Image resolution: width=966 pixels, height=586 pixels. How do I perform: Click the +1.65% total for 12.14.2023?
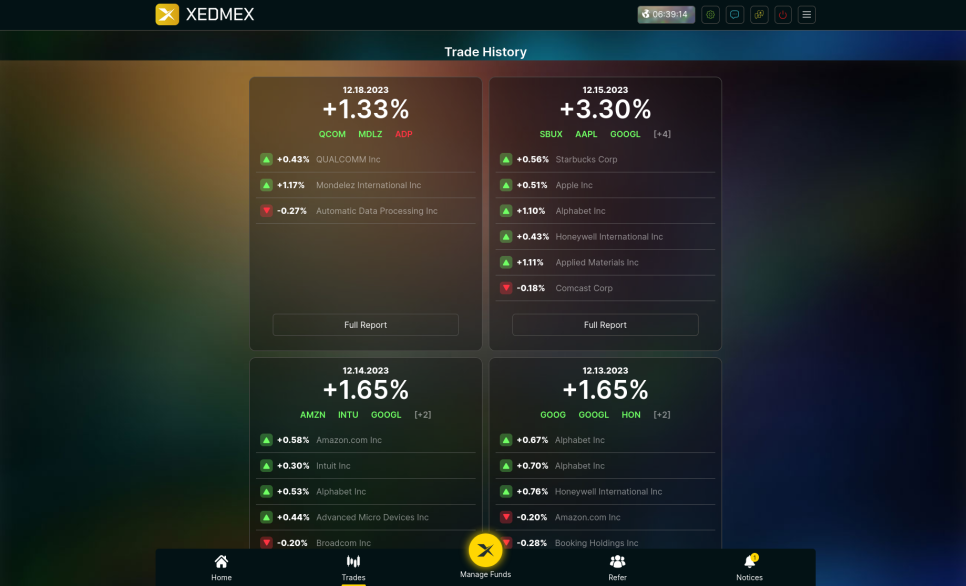[365, 390]
